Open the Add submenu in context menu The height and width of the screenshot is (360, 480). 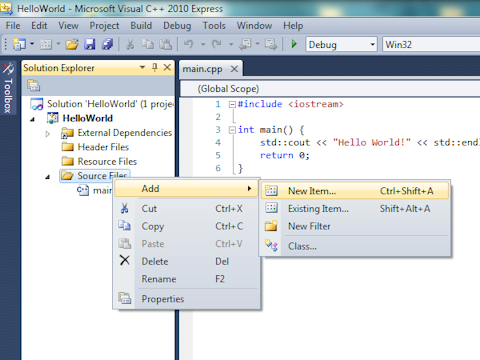pos(186,189)
